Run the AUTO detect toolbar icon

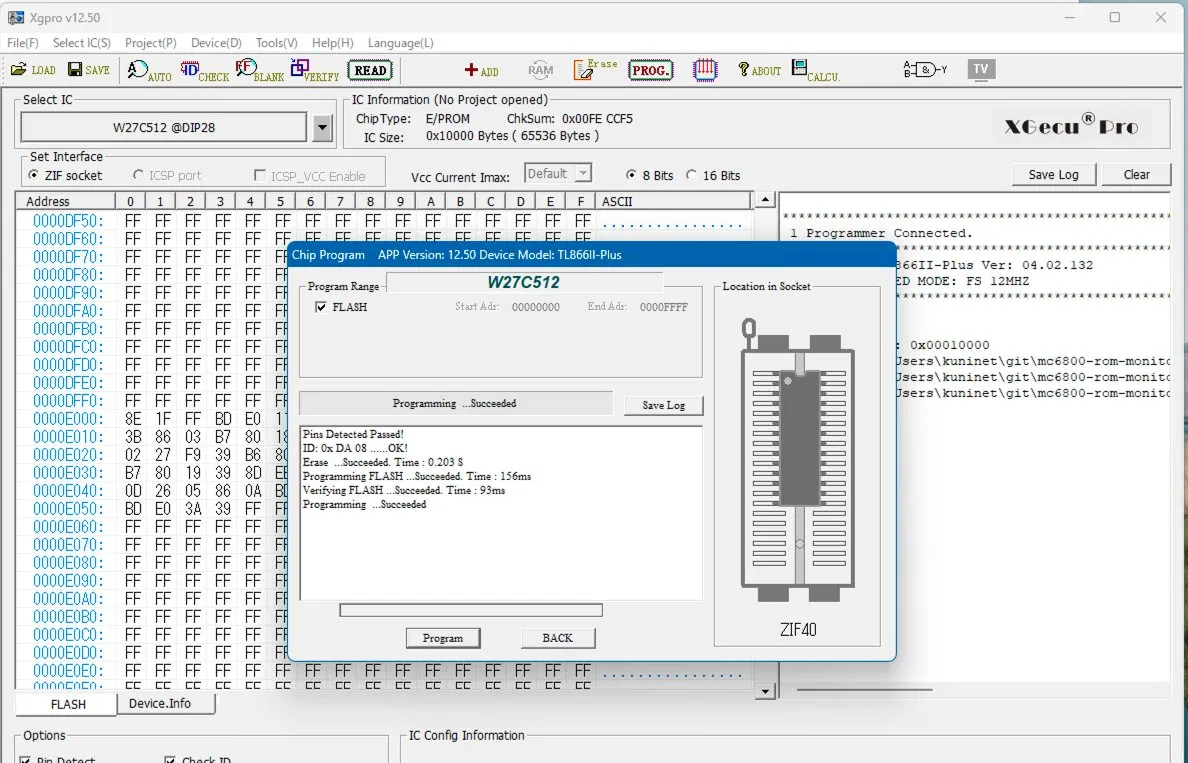tap(149, 70)
